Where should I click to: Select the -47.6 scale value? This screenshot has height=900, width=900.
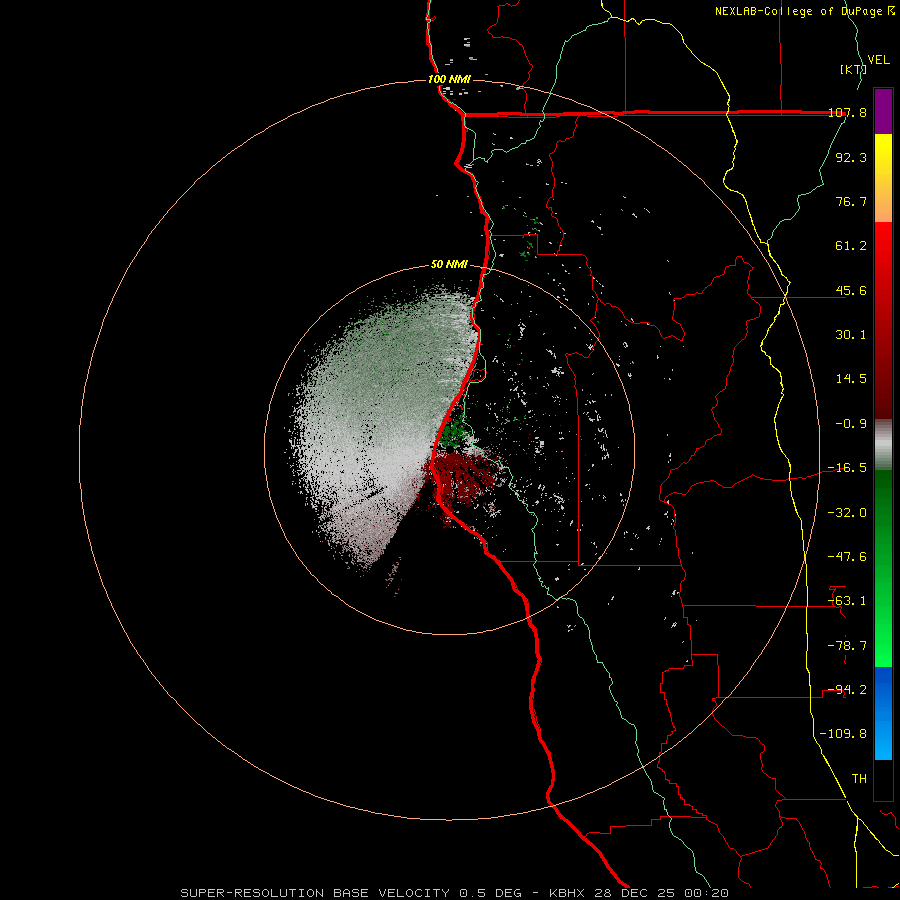[x=847, y=557]
